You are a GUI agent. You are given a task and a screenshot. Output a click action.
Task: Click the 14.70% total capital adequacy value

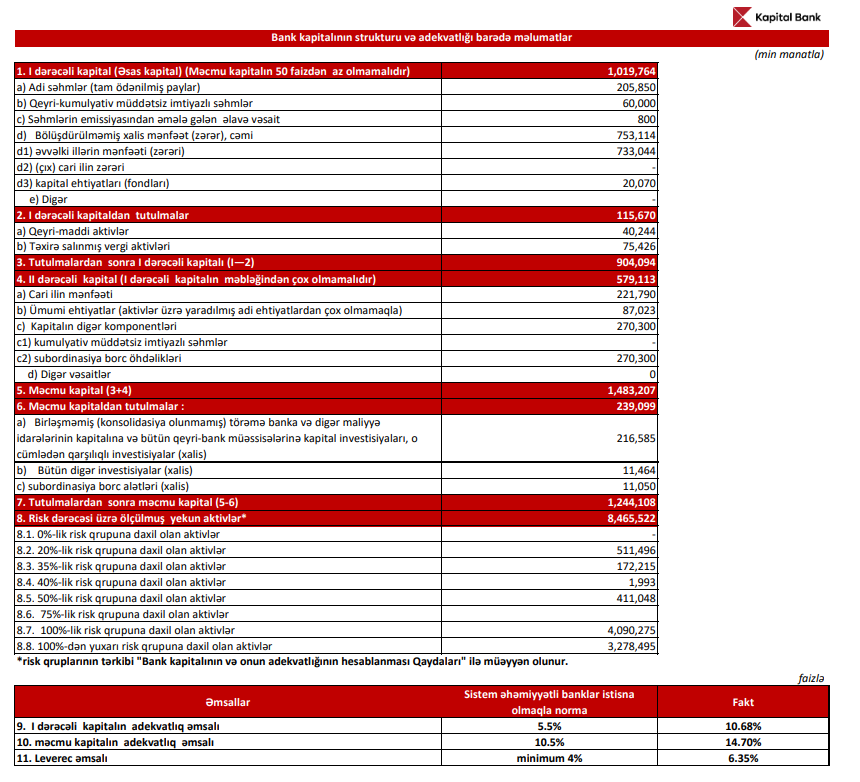(743, 743)
